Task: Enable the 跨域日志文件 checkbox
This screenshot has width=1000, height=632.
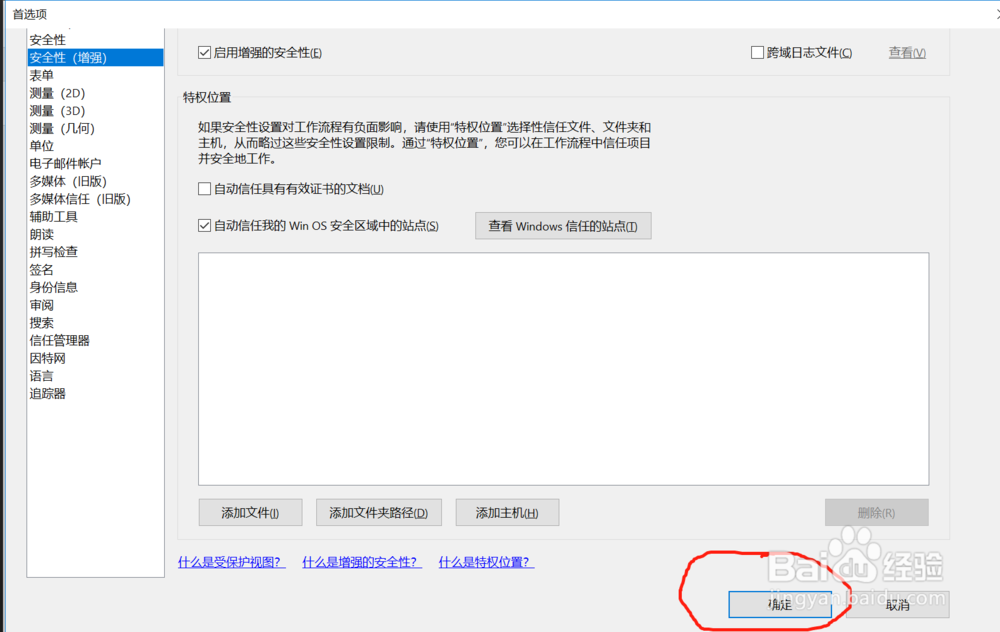Action: [x=756, y=52]
